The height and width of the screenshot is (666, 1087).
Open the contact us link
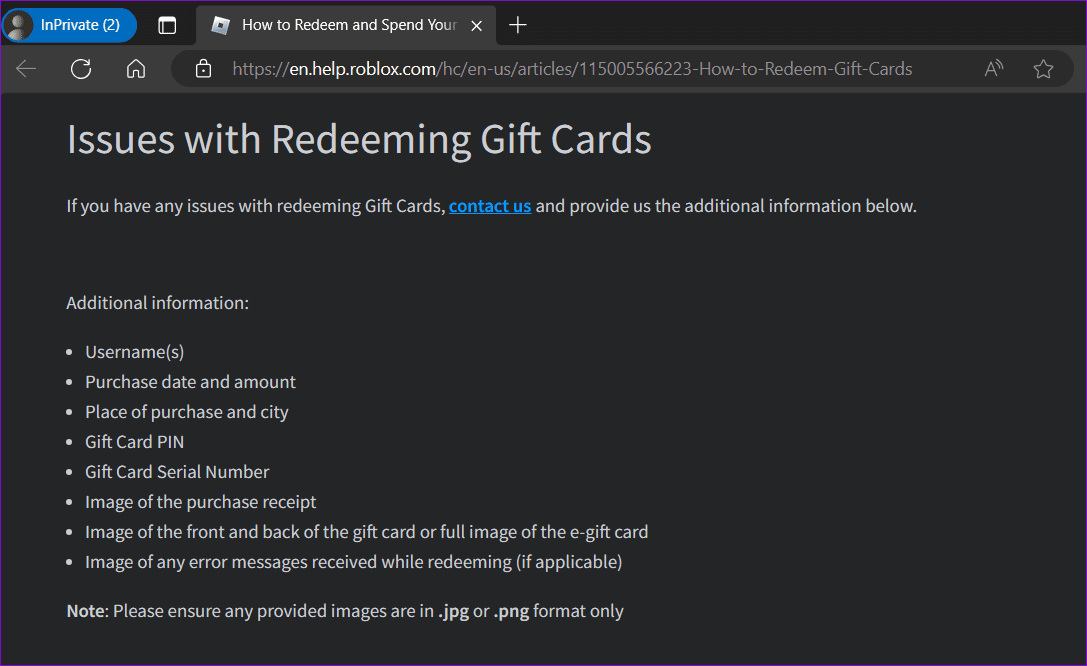click(490, 206)
